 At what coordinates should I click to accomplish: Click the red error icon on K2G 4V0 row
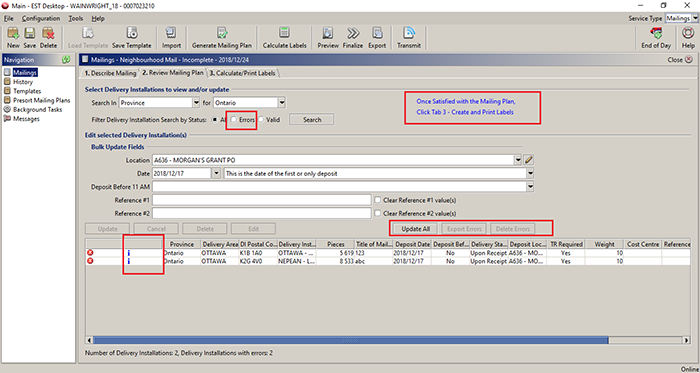90,261
